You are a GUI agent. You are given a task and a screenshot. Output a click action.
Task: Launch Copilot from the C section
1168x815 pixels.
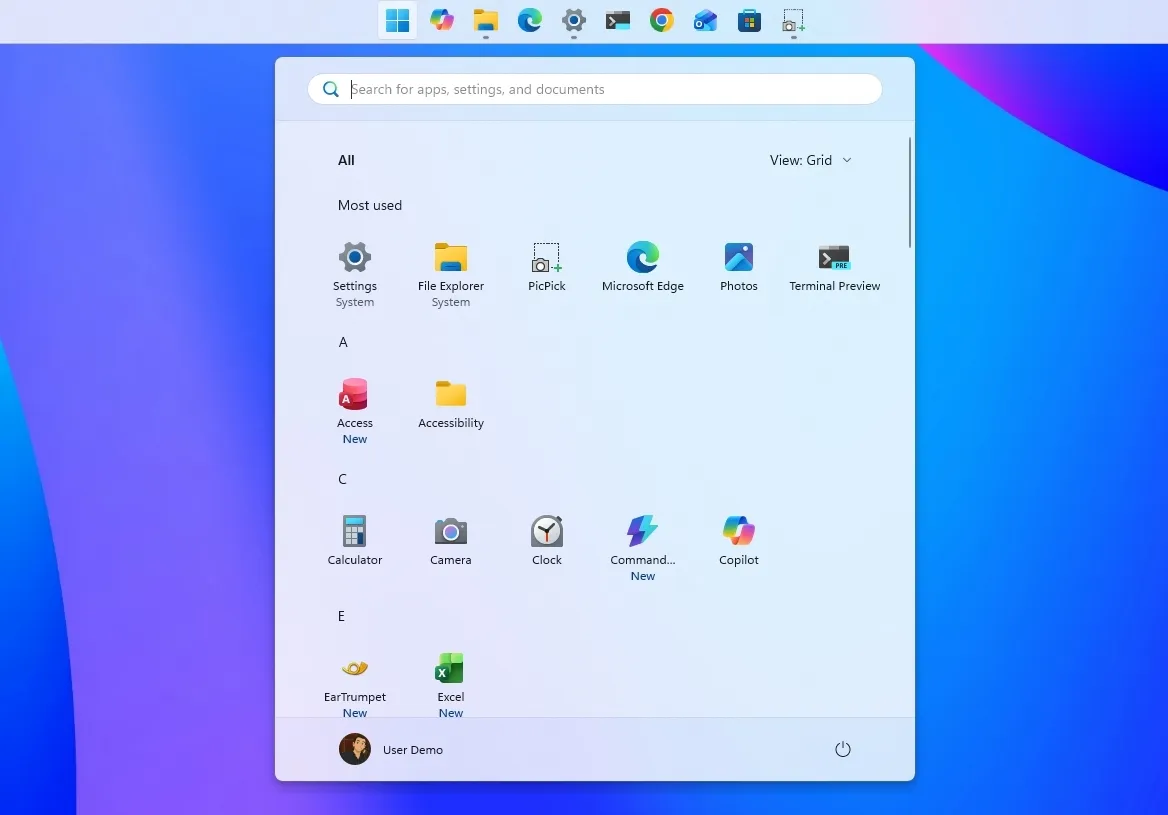pyautogui.click(x=738, y=542)
